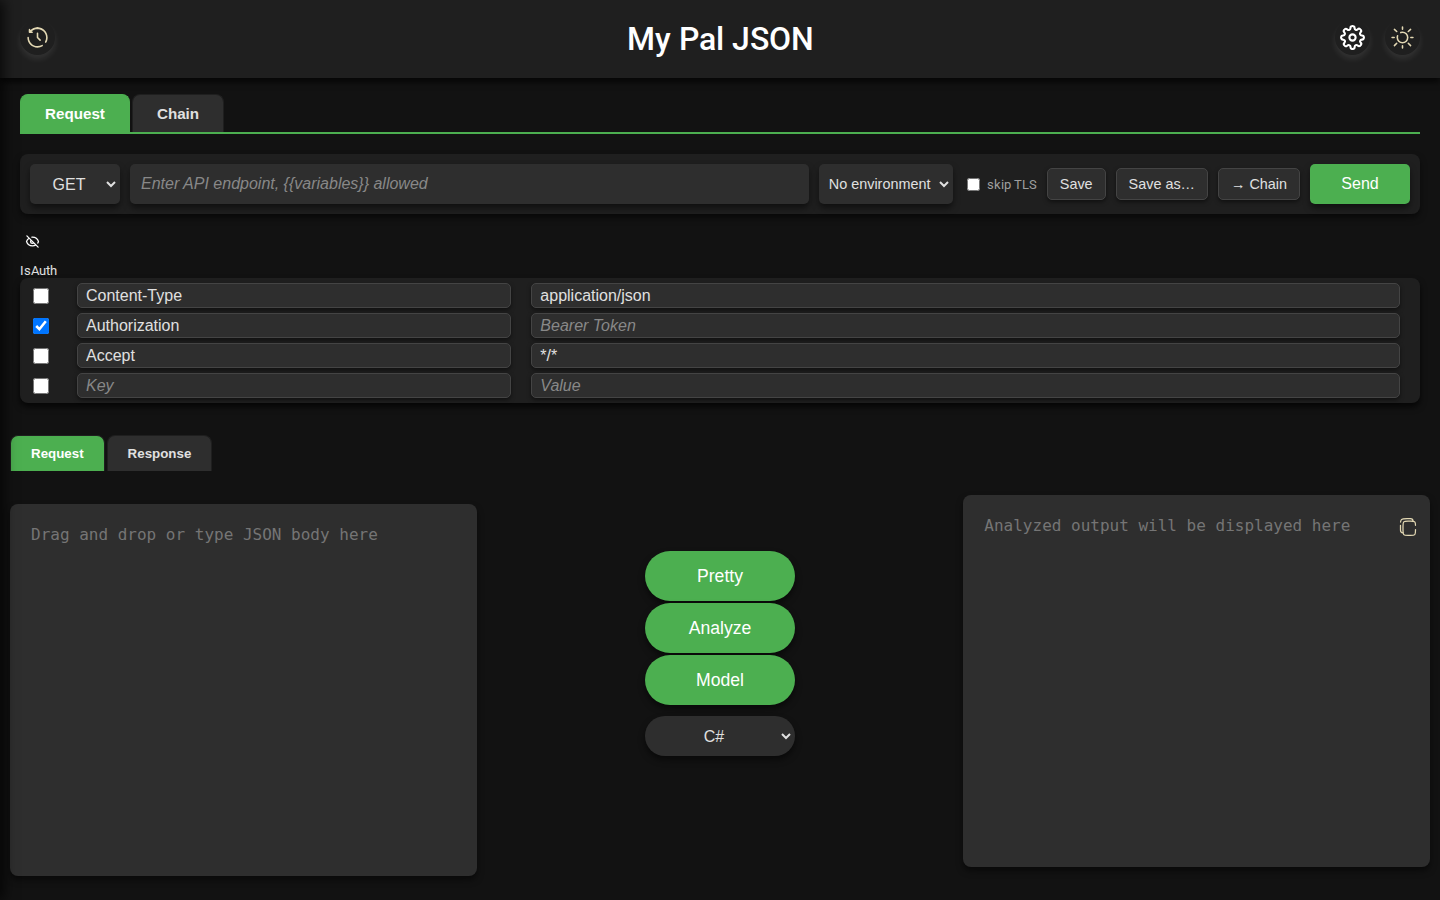Click the Analyze button
This screenshot has width=1440, height=900.
coord(720,628)
